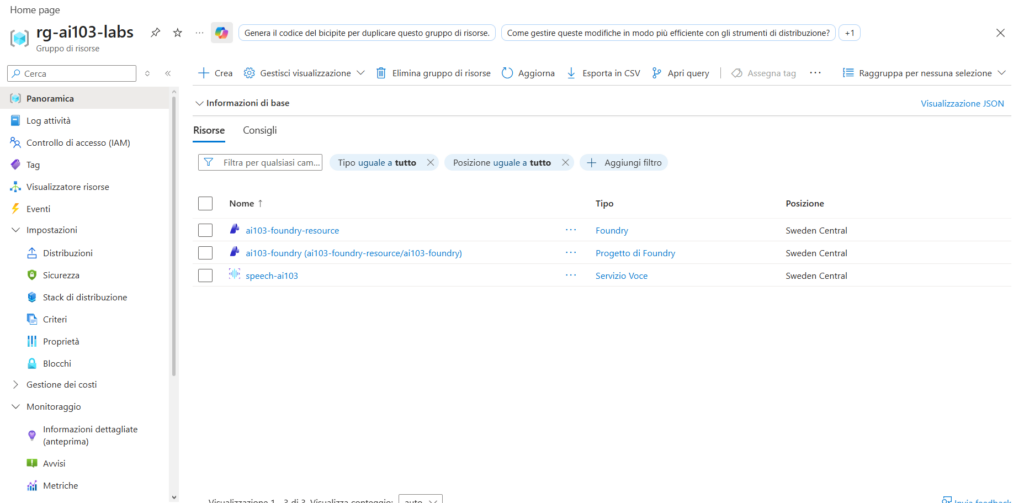Click Aggiungi filtro button

[x=624, y=163]
